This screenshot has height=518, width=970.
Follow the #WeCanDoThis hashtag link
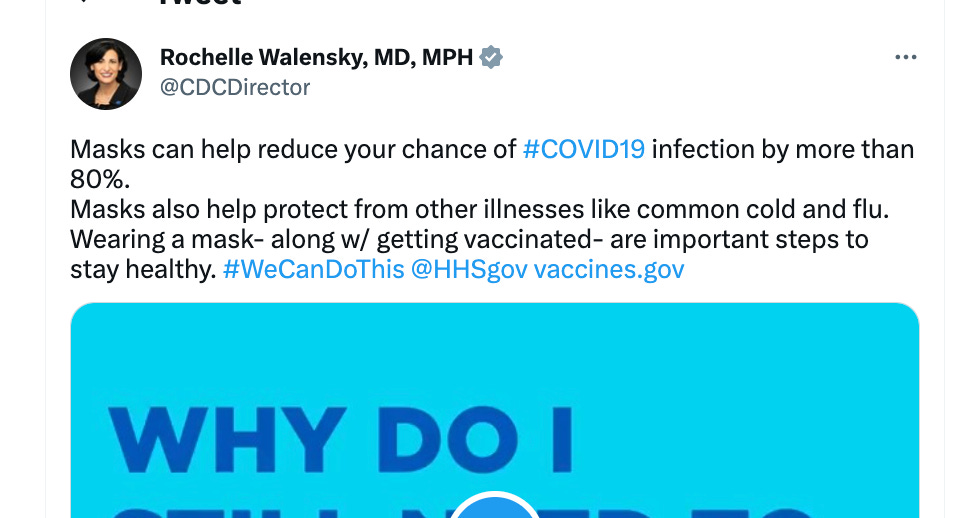click(x=314, y=270)
